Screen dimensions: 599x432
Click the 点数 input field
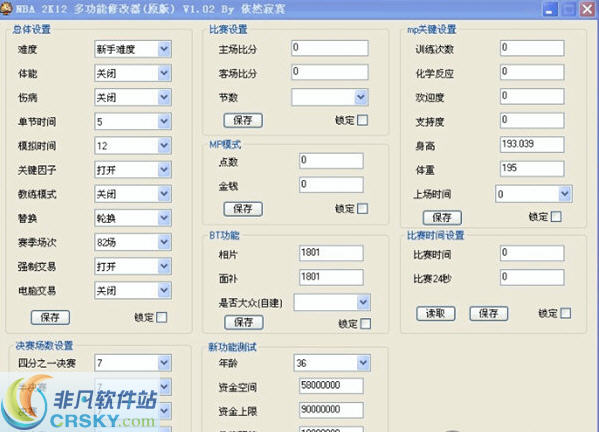[x=331, y=161]
